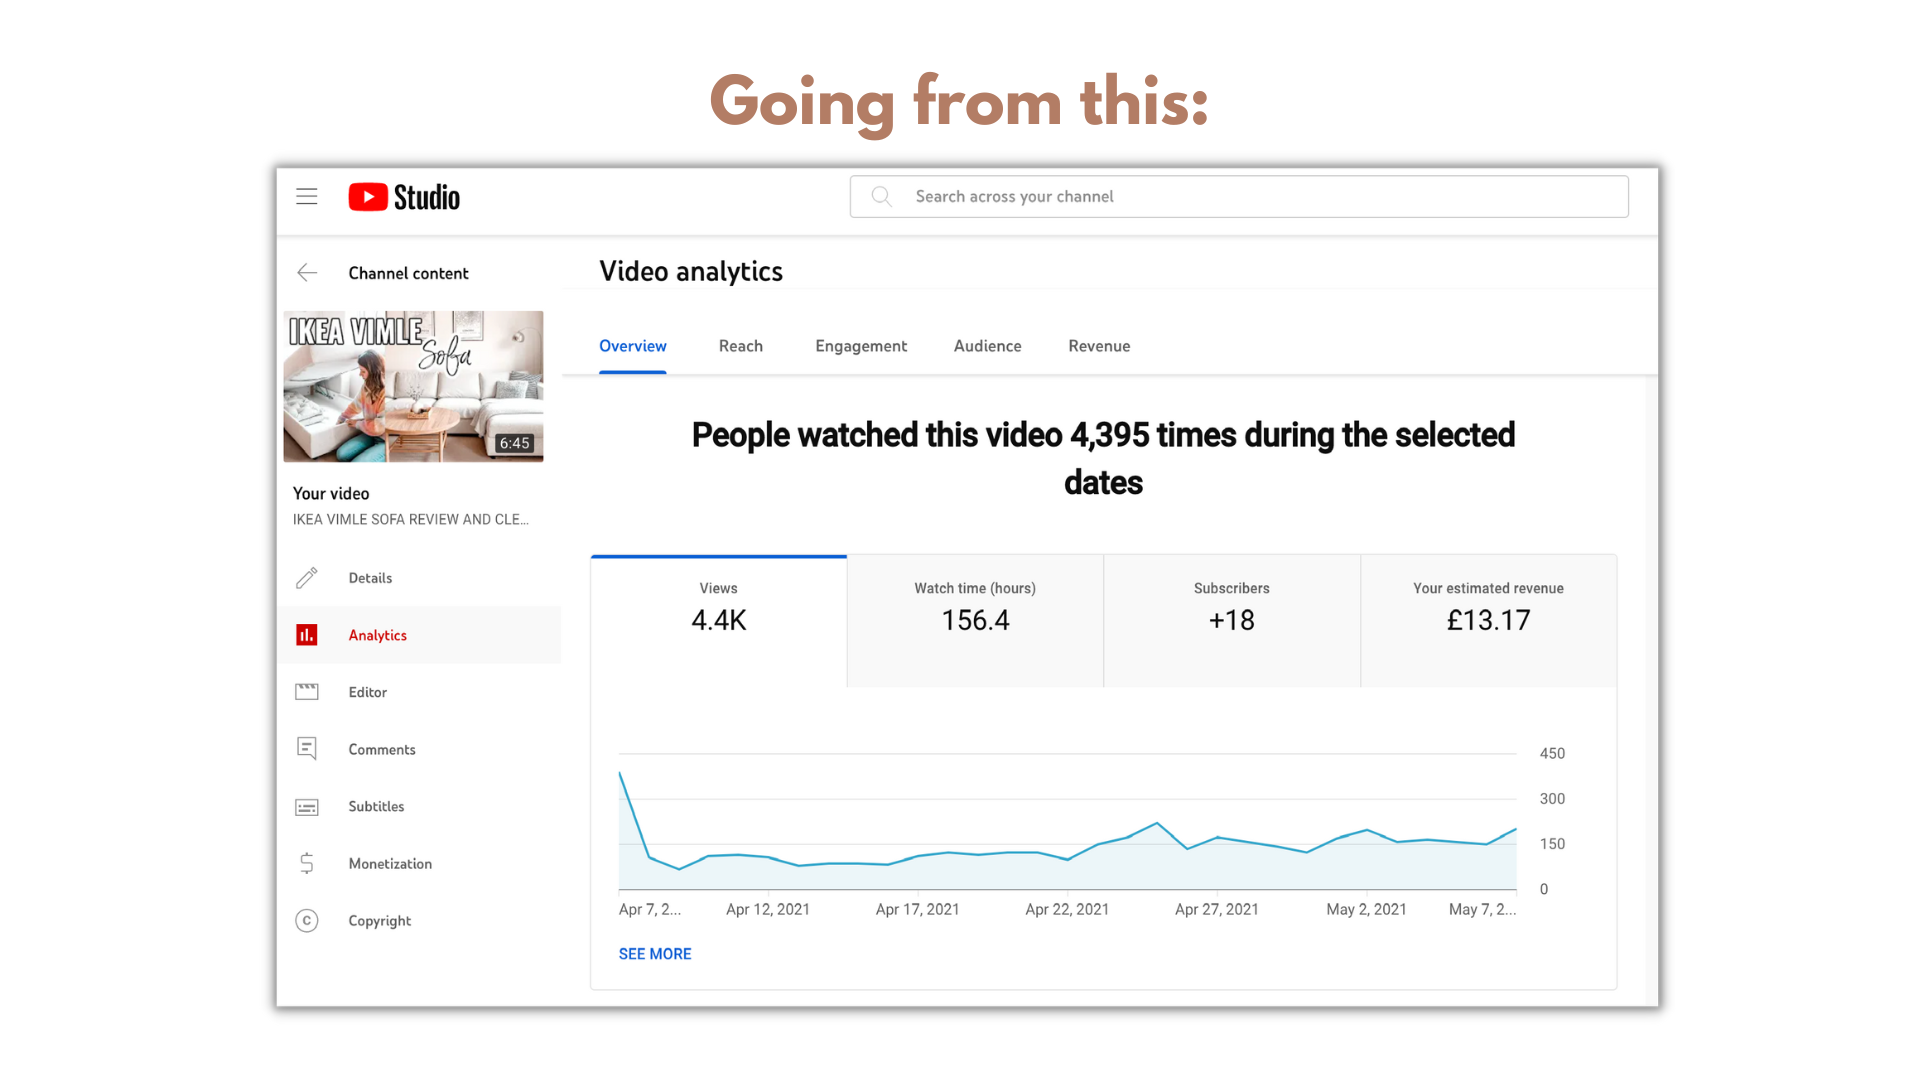
Task: Switch to the Engagement tab
Action: [x=861, y=346]
